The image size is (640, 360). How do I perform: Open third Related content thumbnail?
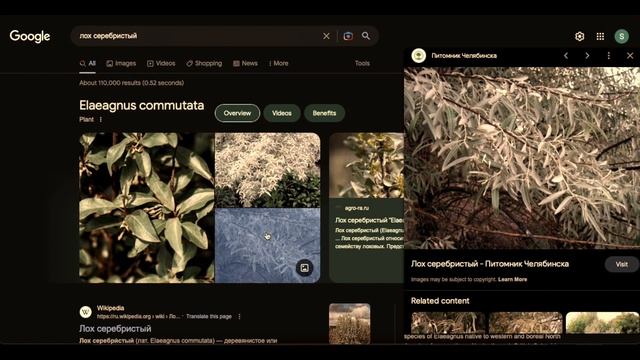[x=602, y=323]
